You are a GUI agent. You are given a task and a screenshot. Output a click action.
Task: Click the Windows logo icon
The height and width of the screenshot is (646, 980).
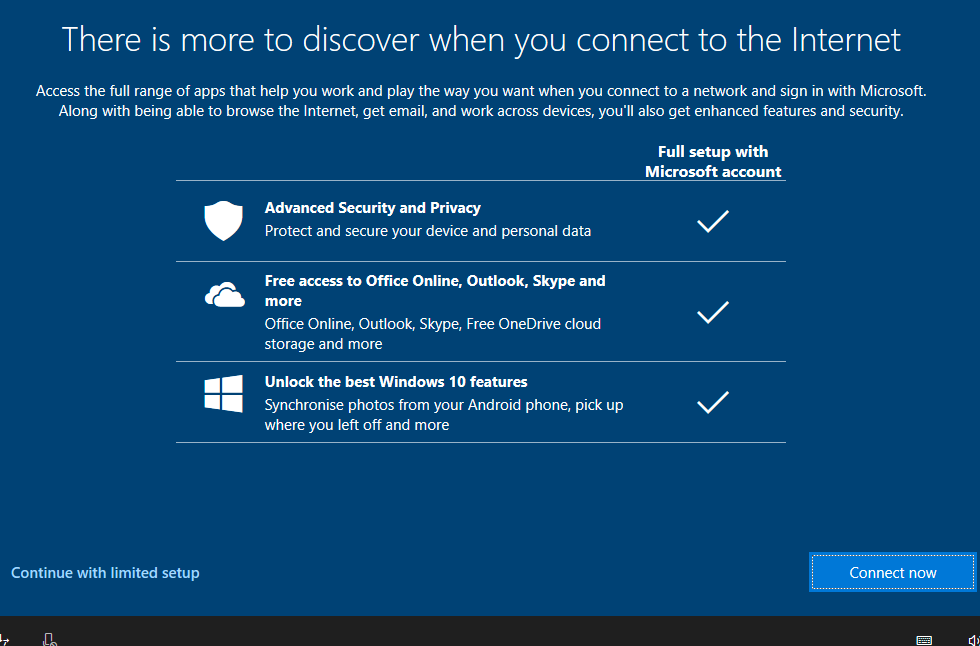224,394
